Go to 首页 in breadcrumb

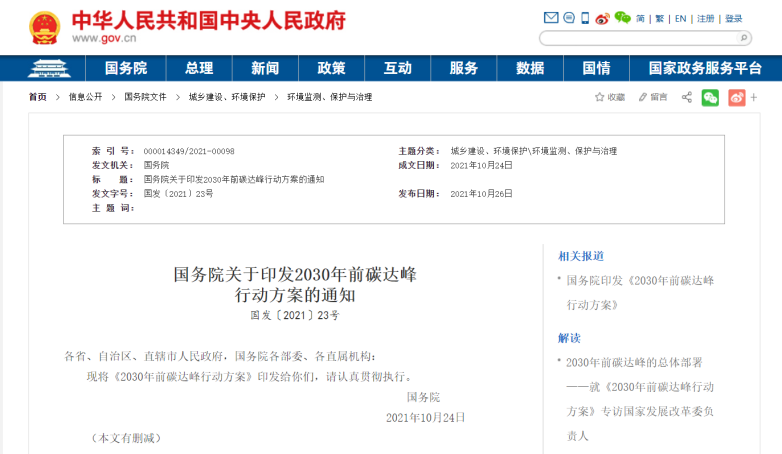tap(38, 97)
